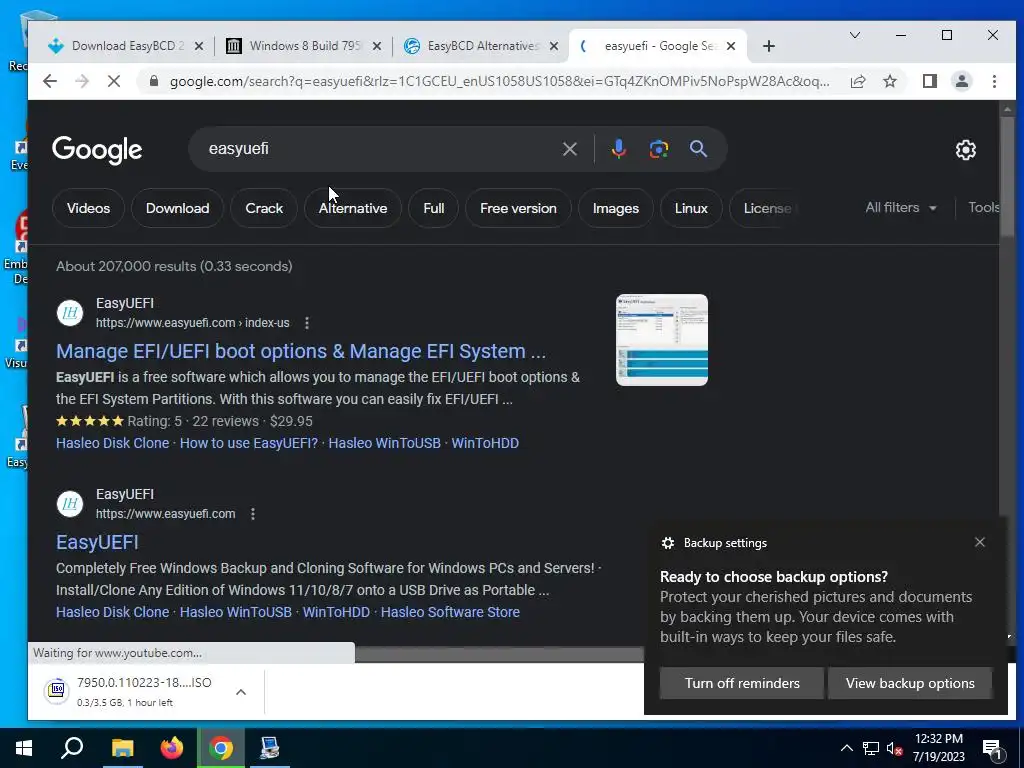Image resolution: width=1024 pixels, height=768 pixels.
Task: Open the Chrome three-dot menu
Action: point(994,81)
